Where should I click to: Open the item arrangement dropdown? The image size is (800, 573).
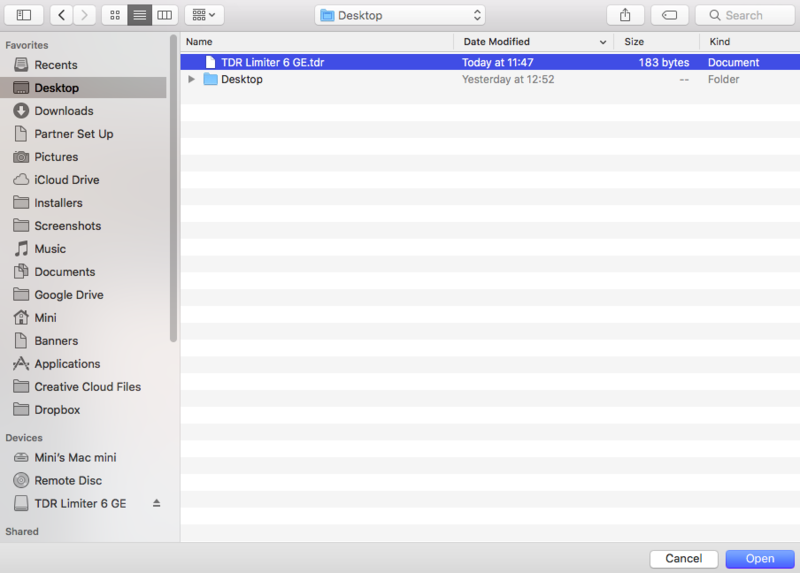pyautogui.click(x=204, y=15)
